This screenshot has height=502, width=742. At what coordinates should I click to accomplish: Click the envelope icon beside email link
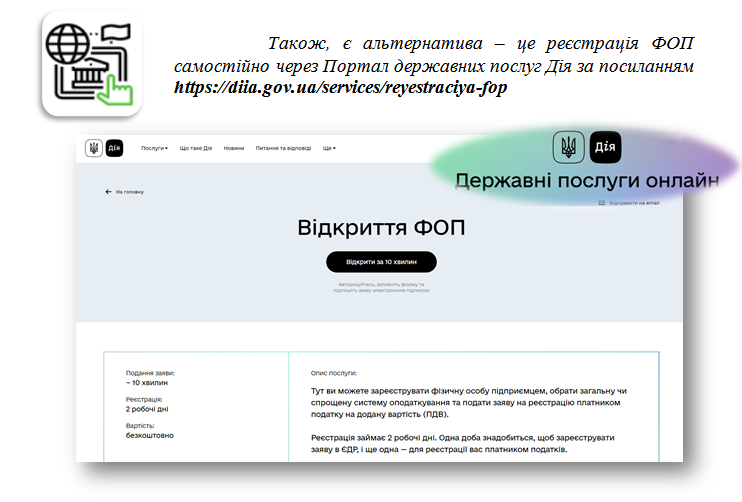(x=601, y=203)
